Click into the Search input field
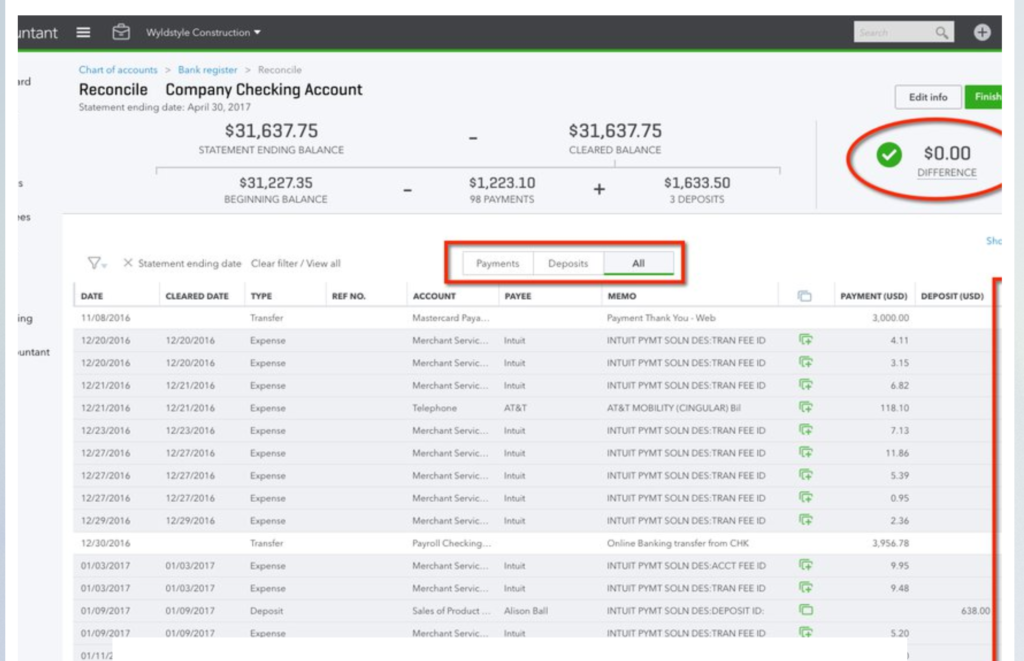 [x=892, y=33]
